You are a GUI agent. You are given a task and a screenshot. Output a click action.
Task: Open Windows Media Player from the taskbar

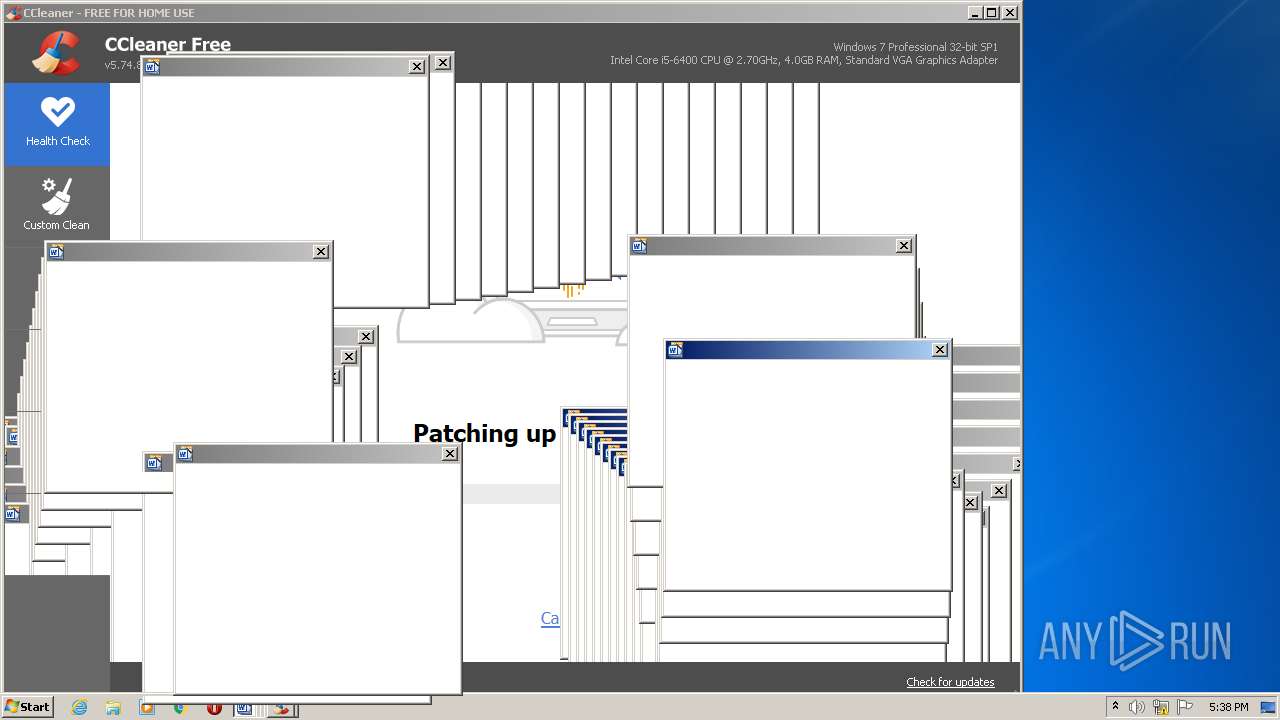(x=147, y=707)
